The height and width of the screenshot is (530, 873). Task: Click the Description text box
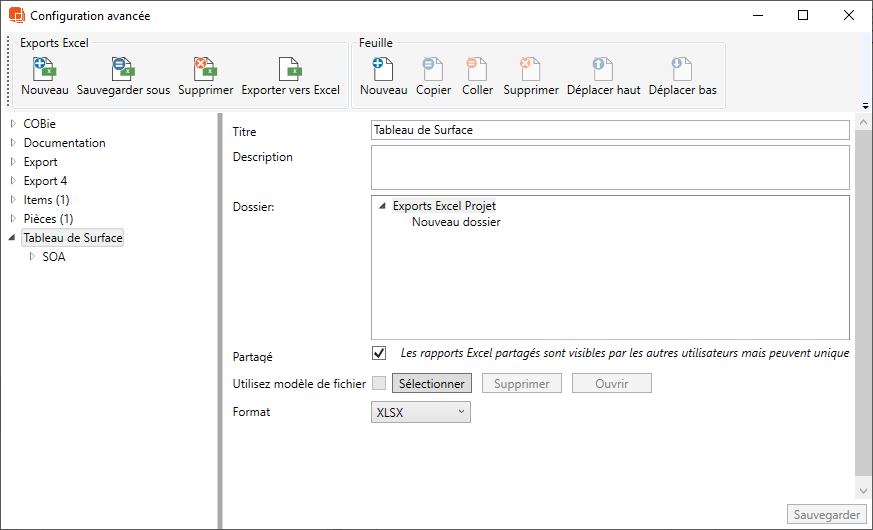609,167
